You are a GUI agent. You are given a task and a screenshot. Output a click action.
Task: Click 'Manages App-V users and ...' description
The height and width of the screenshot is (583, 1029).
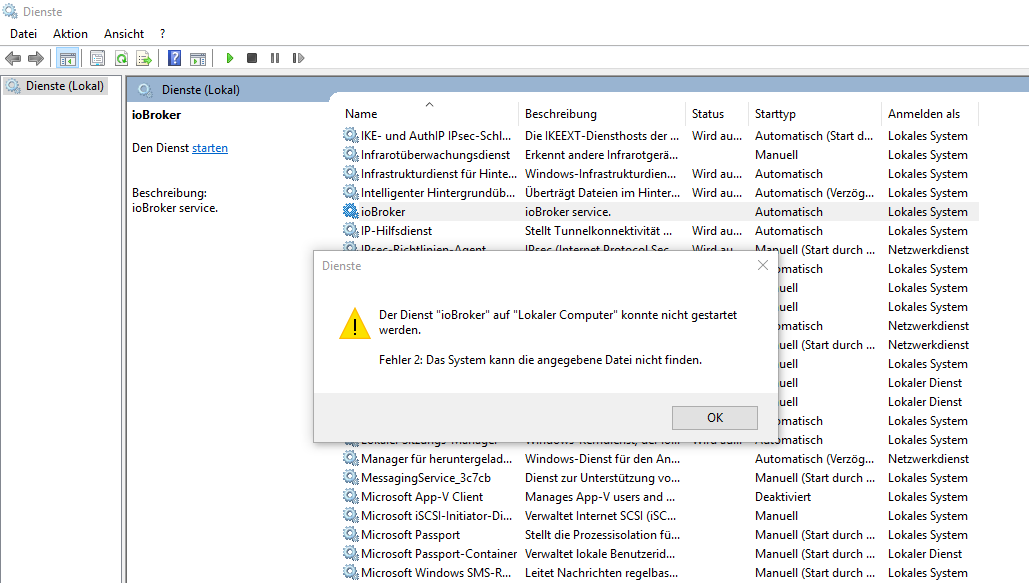600,496
